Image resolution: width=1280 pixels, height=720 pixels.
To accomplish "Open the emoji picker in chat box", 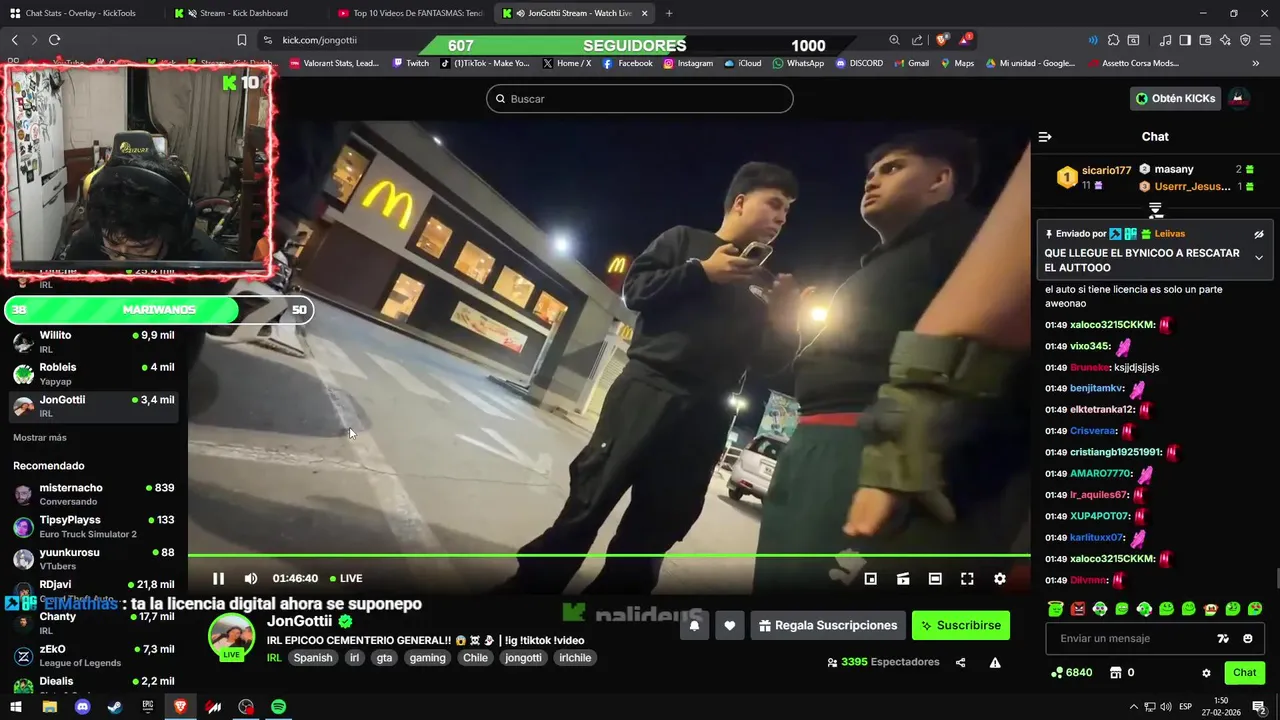I will pos(1248,638).
